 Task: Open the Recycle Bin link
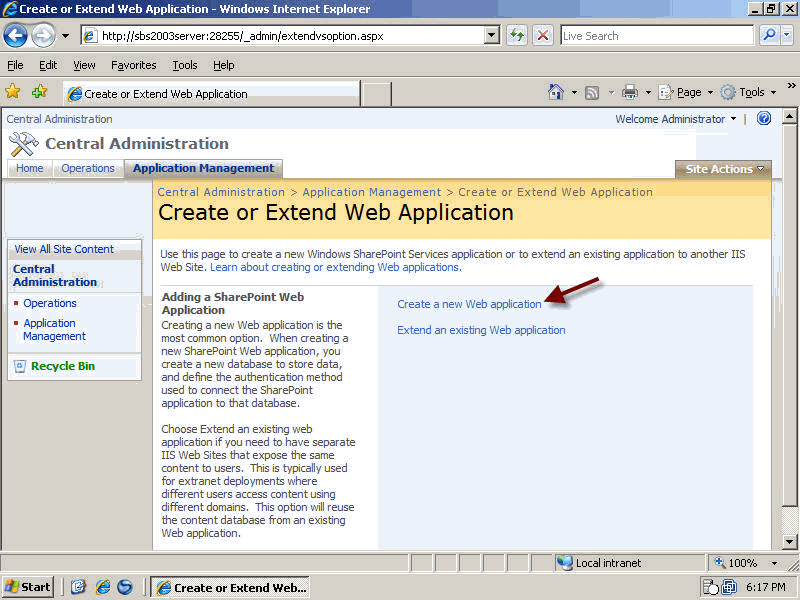pyautogui.click(x=63, y=366)
